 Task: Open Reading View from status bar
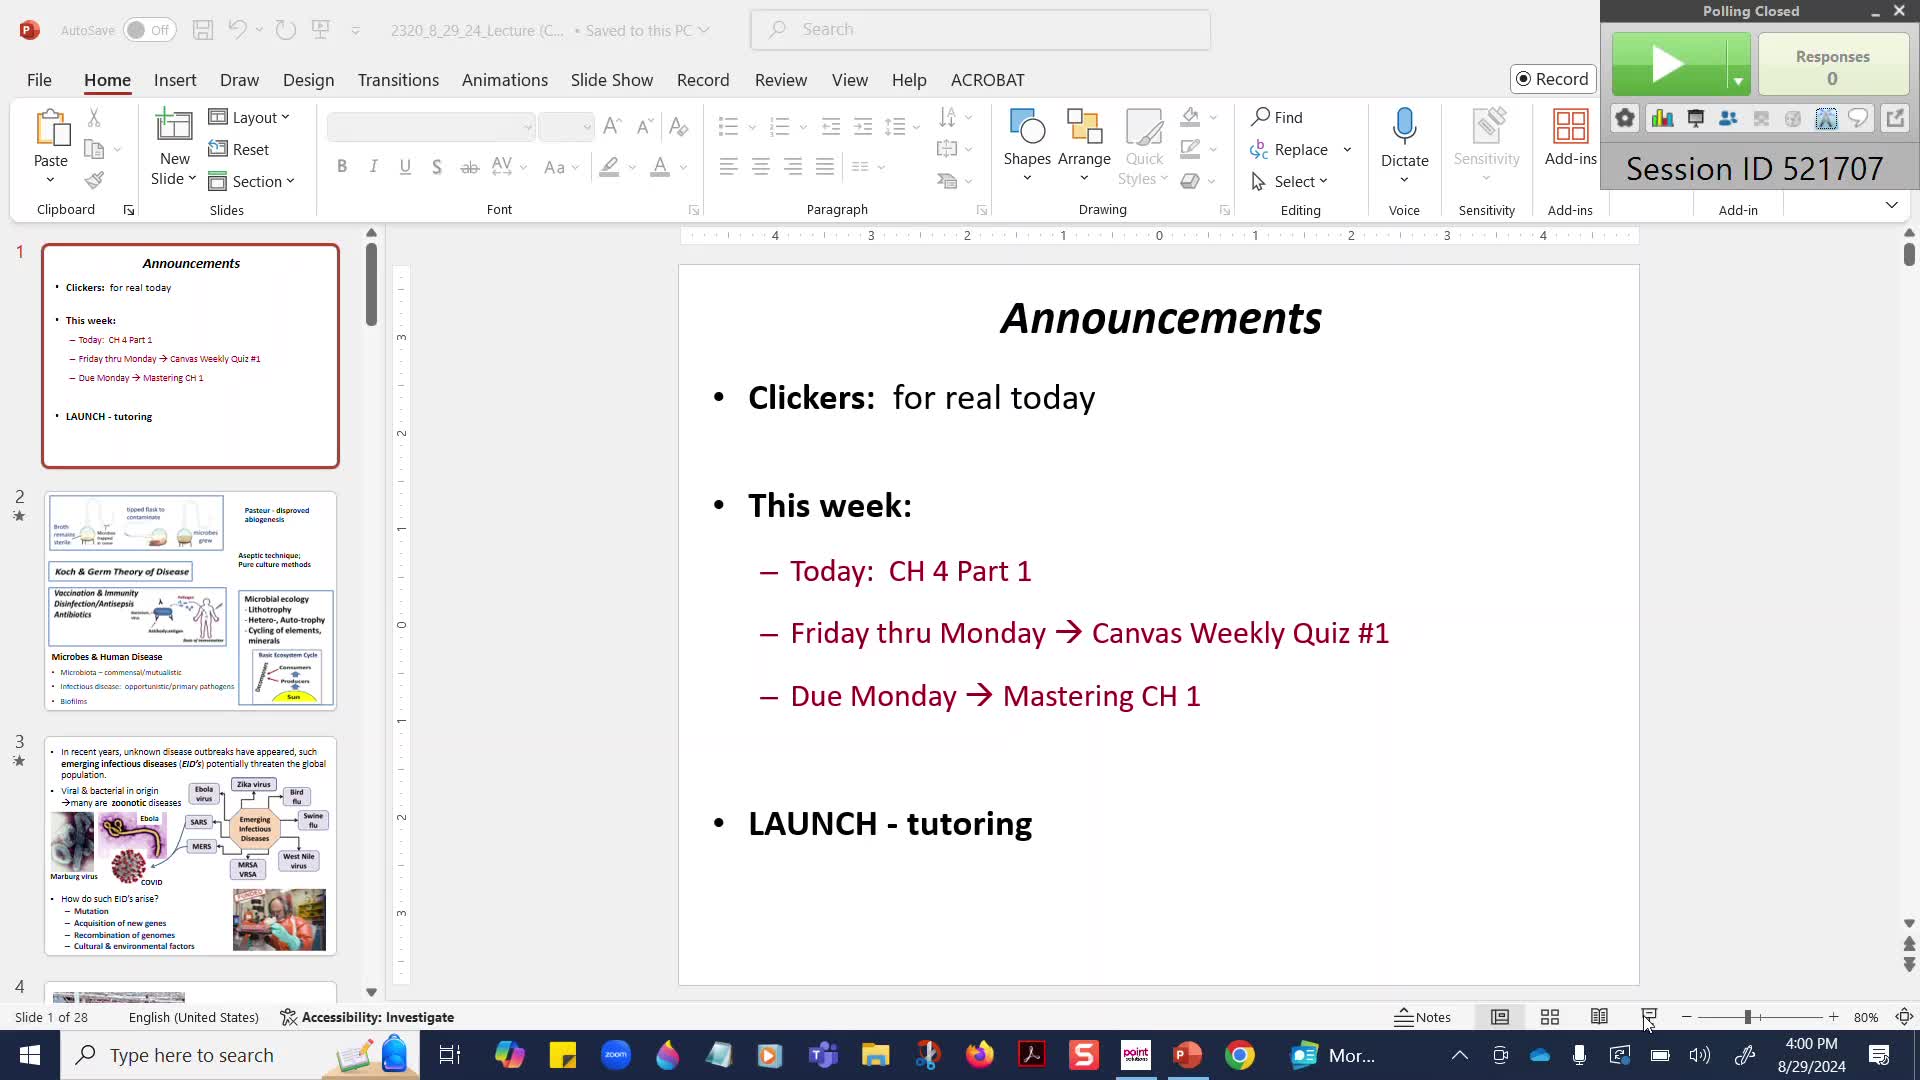(x=1599, y=1017)
